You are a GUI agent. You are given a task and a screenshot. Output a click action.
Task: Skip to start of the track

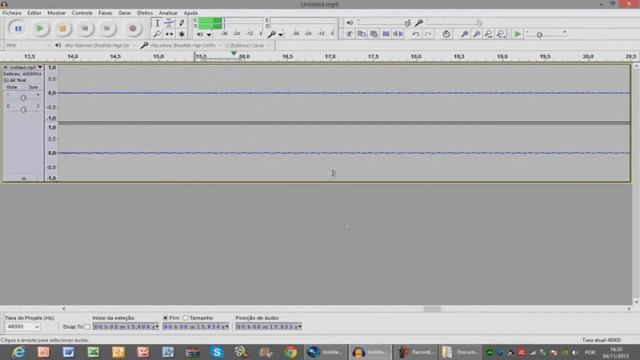click(85, 29)
